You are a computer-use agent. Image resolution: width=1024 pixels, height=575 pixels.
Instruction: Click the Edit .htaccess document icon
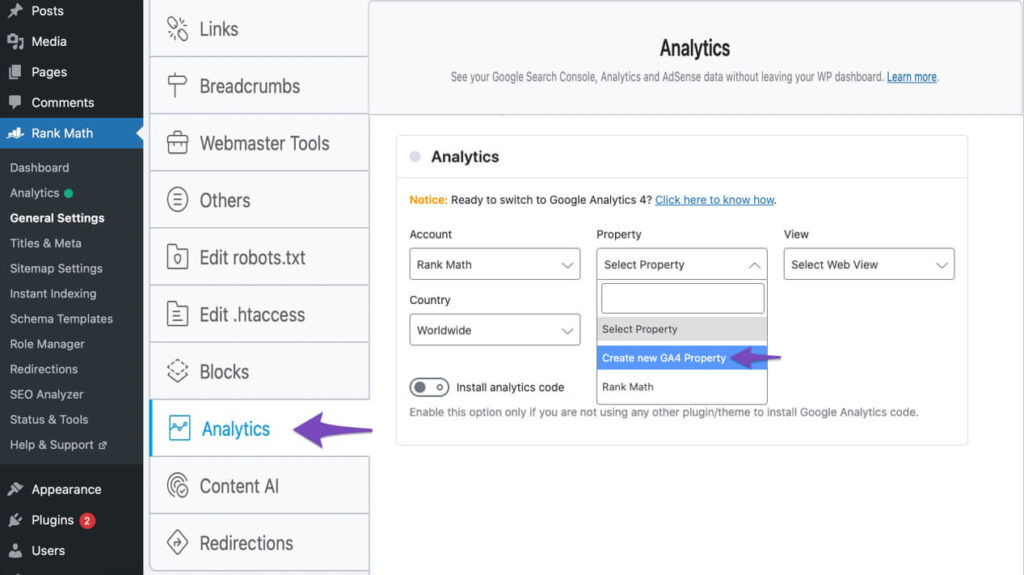177,314
